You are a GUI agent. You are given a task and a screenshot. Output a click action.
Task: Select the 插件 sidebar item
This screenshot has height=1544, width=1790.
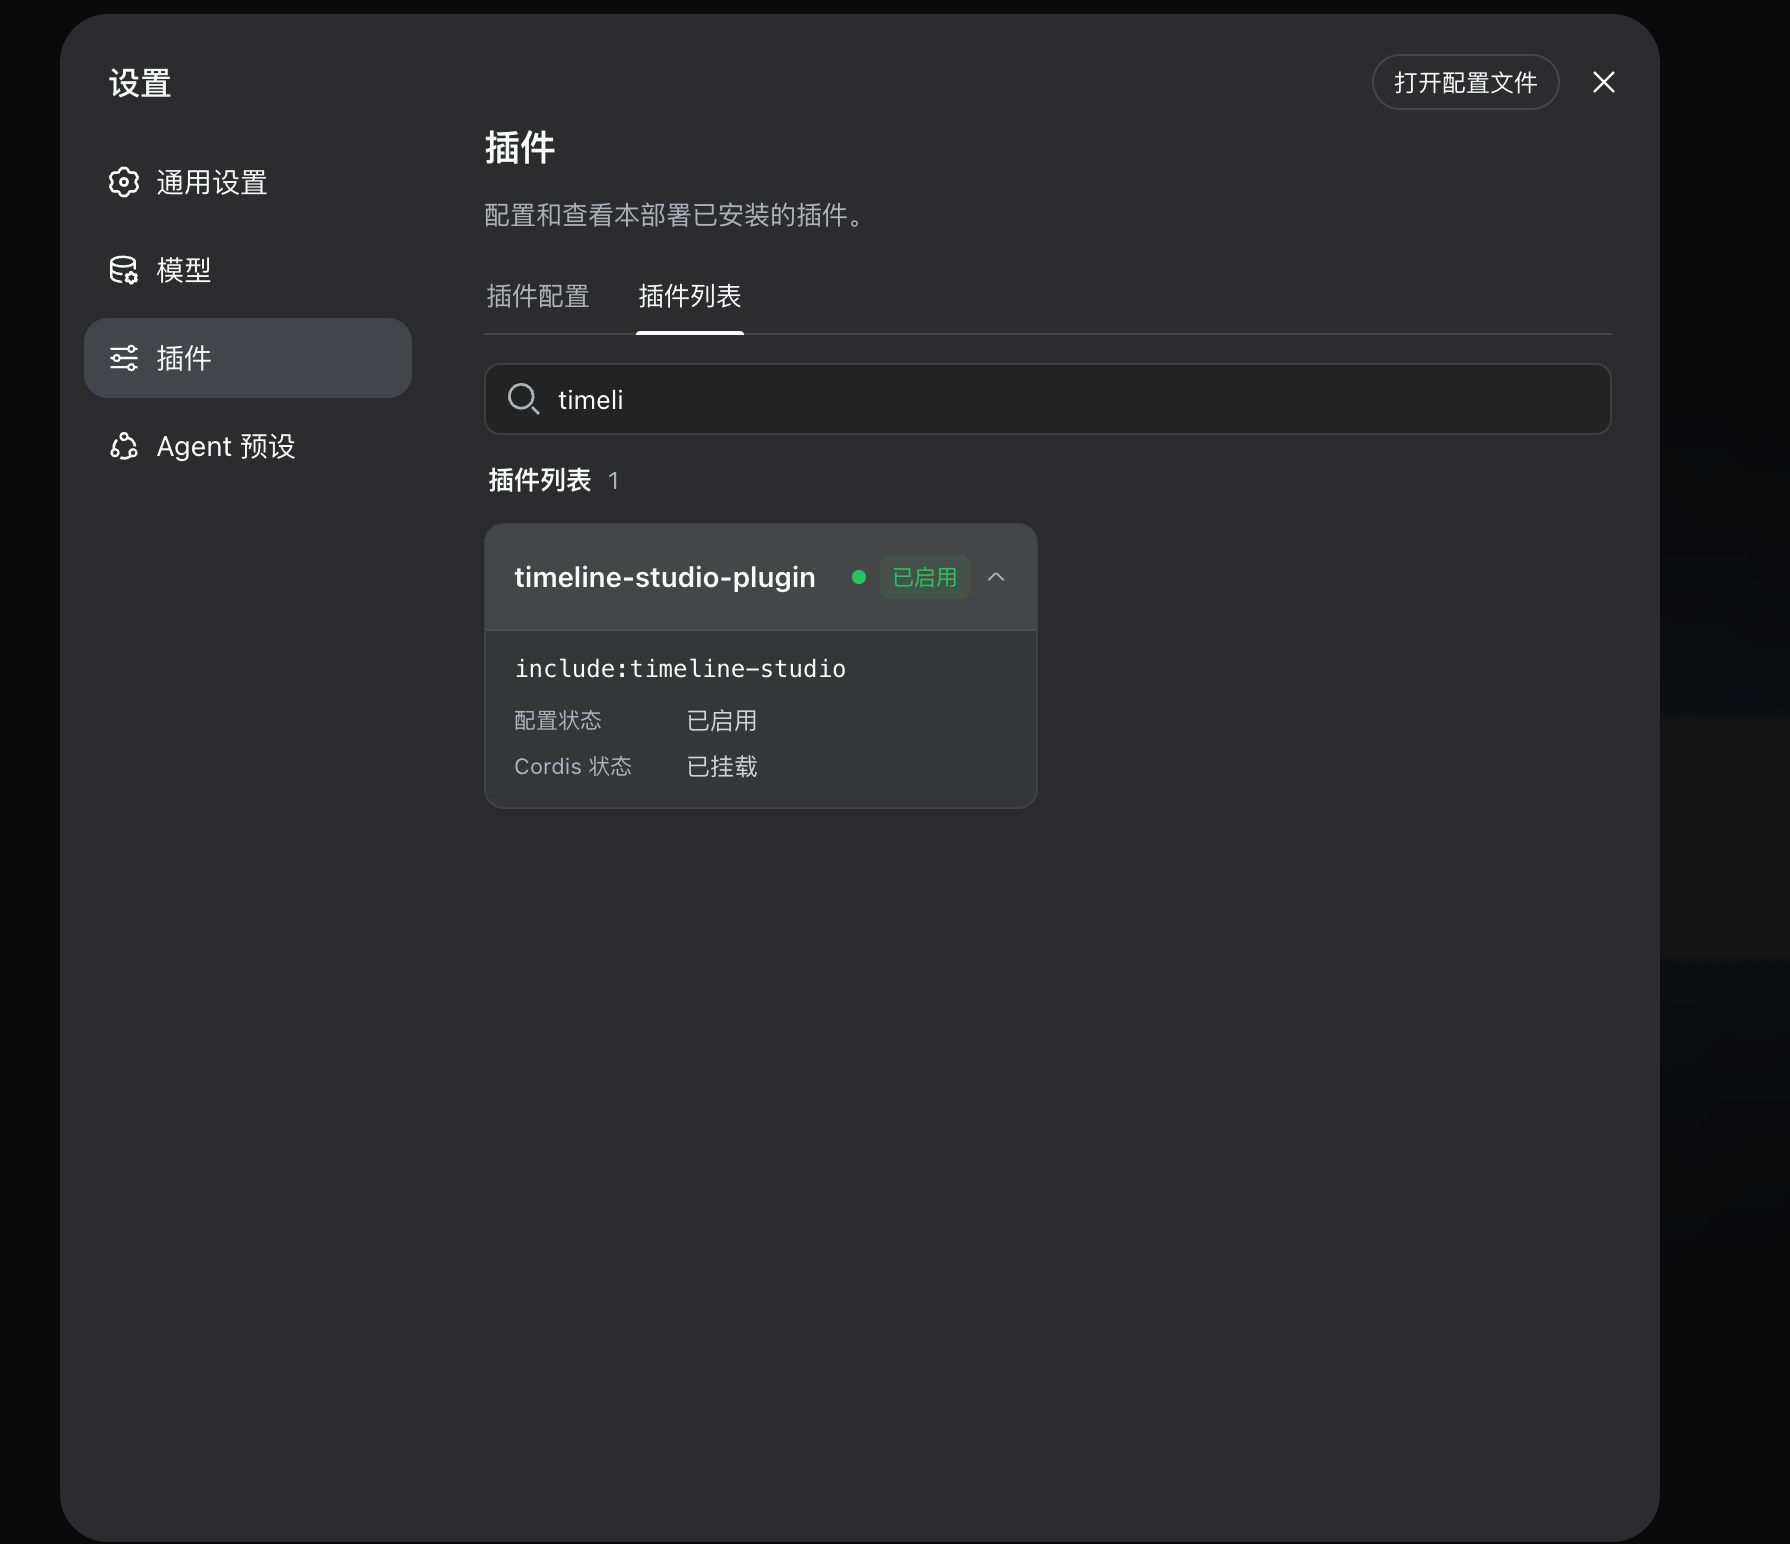tap(248, 358)
